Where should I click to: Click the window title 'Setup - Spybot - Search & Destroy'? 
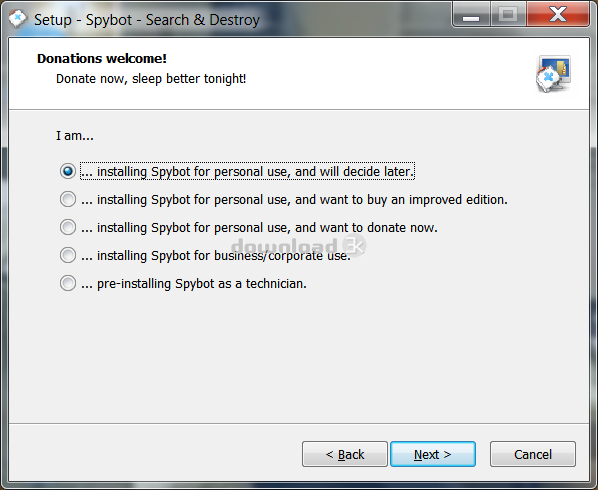point(147,20)
